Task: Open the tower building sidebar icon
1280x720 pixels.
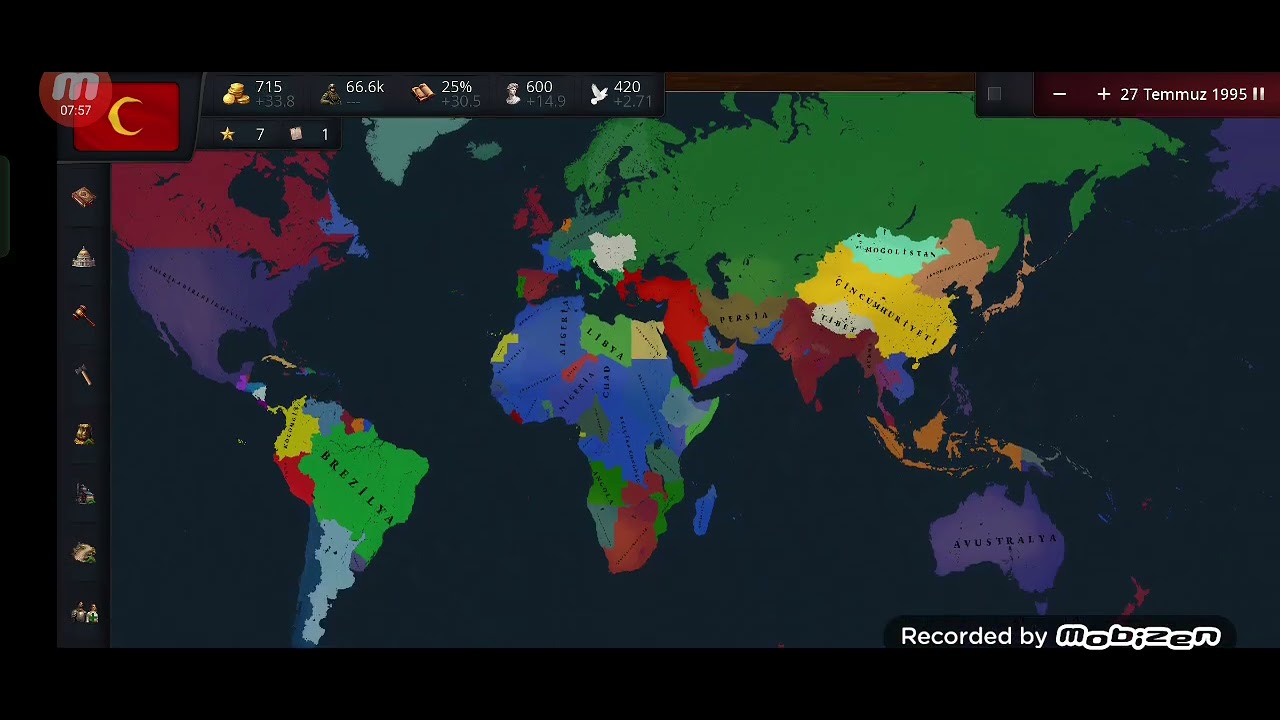Action: [x=84, y=493]
